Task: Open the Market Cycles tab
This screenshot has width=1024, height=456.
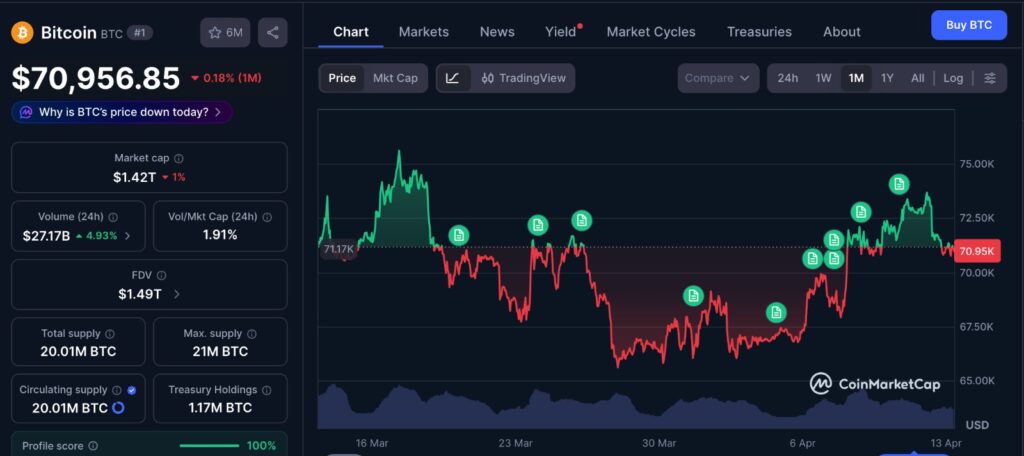Action: [651, 32]
